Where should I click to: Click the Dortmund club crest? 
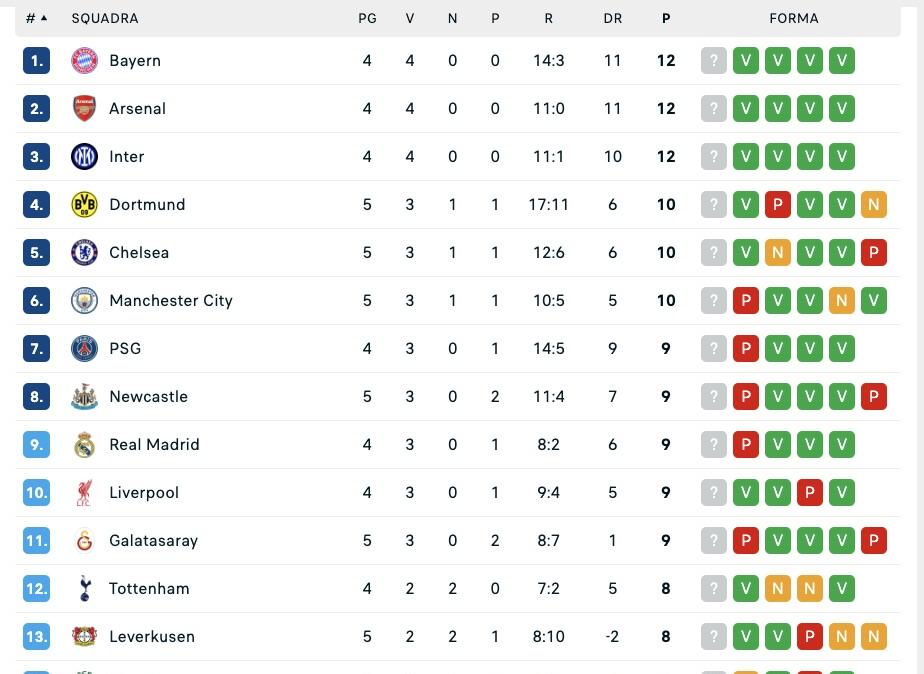pyautogui.click(x=85, y=204)
